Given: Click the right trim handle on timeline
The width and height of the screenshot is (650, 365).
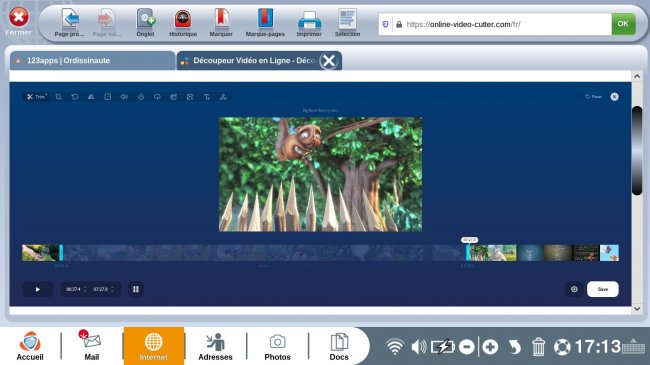Looking at the screenshot, I should coord(468,253).
